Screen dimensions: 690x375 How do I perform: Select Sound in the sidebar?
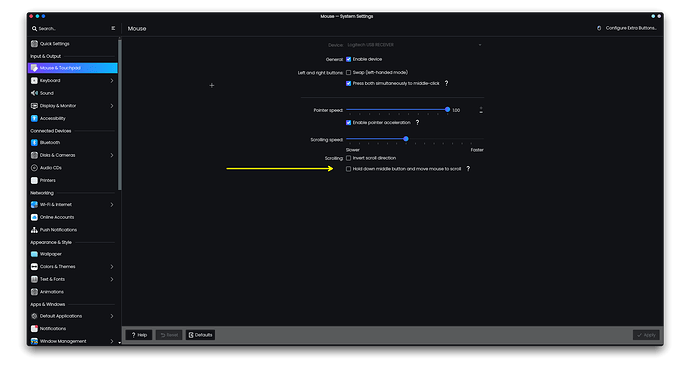(x=73, y=93)
